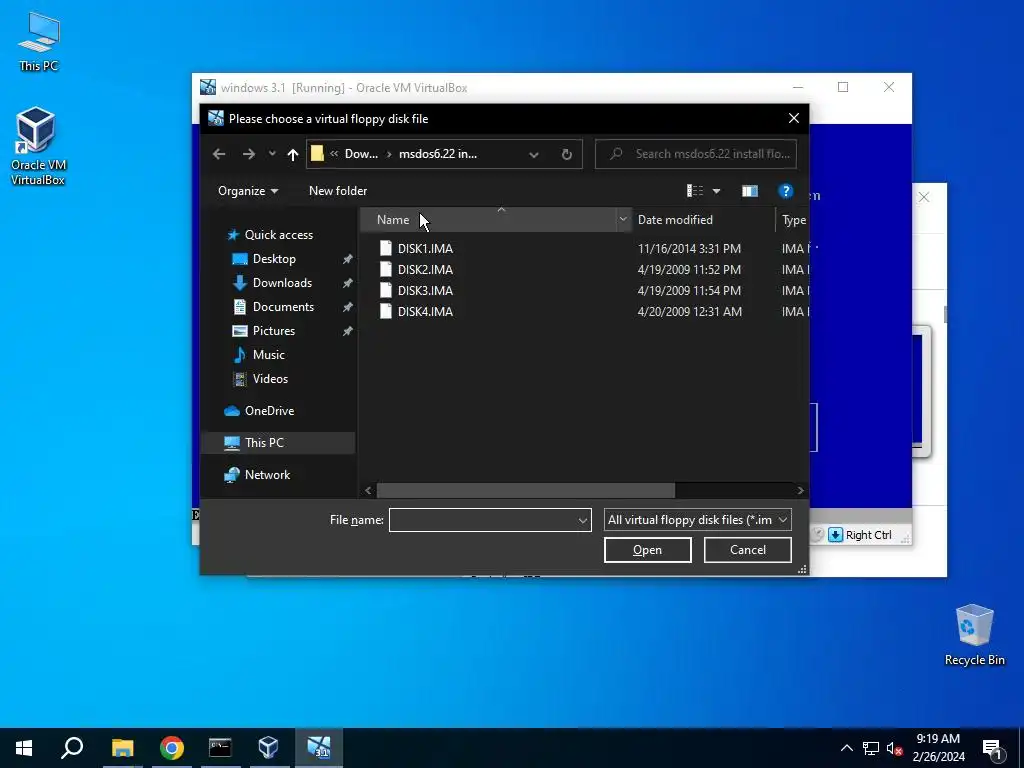This screenshot has width=1024, height=768.
Task: Open Documents in the navigation pane
Action: (x=283, y=307)
